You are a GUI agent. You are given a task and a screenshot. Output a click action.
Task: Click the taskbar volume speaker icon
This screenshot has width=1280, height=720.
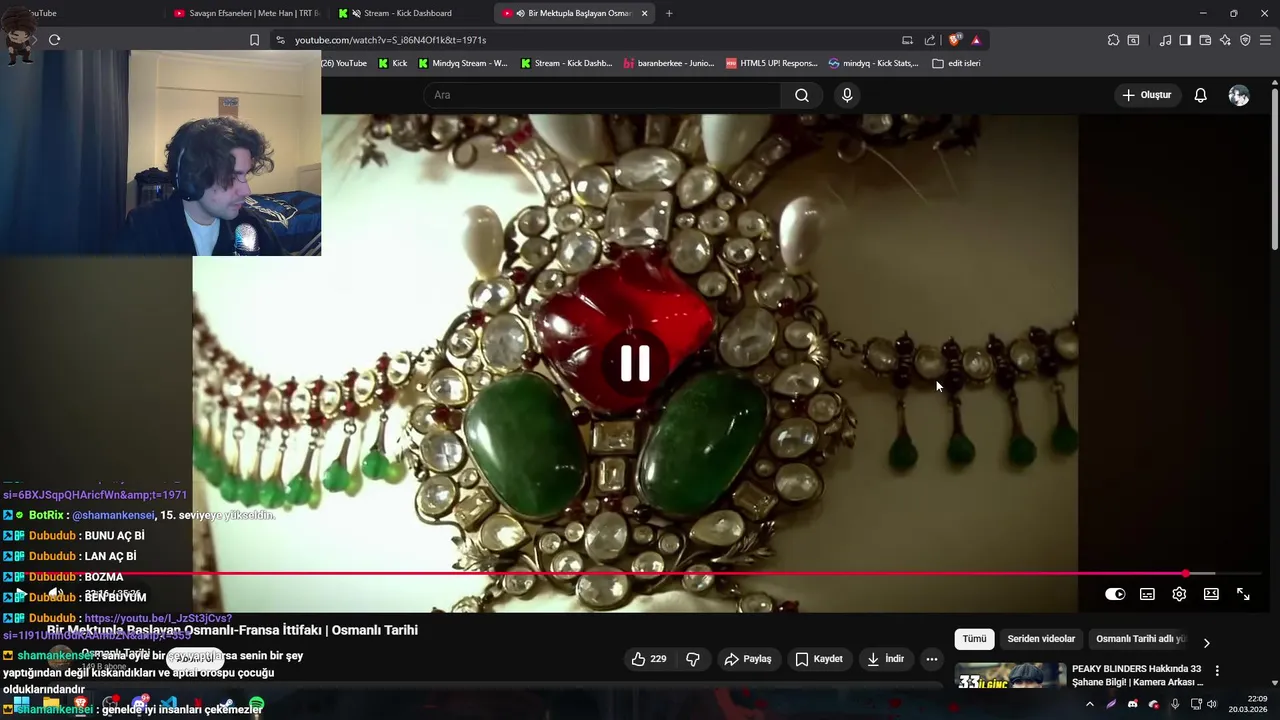click(x=1212, y=704)
